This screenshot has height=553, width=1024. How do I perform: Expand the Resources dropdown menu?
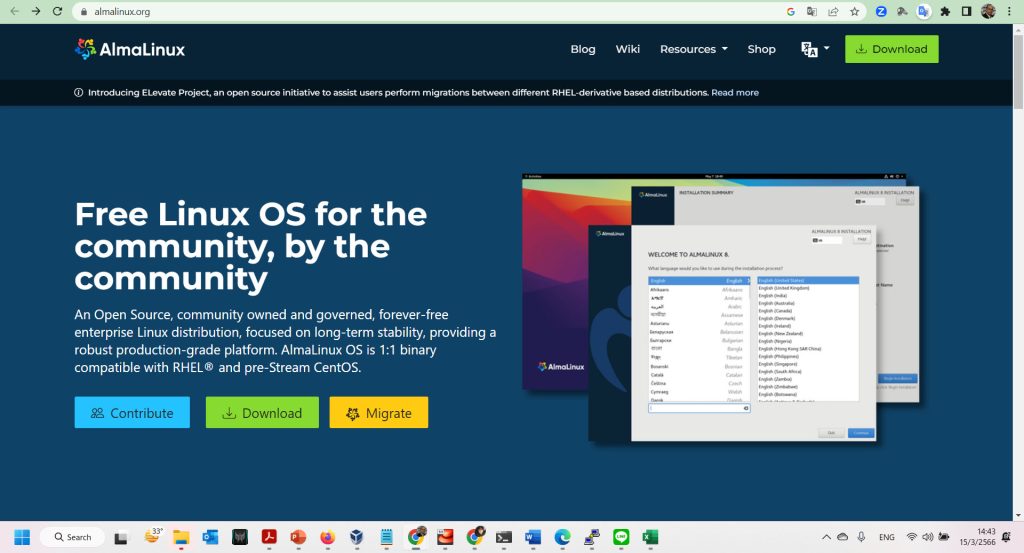693,49
